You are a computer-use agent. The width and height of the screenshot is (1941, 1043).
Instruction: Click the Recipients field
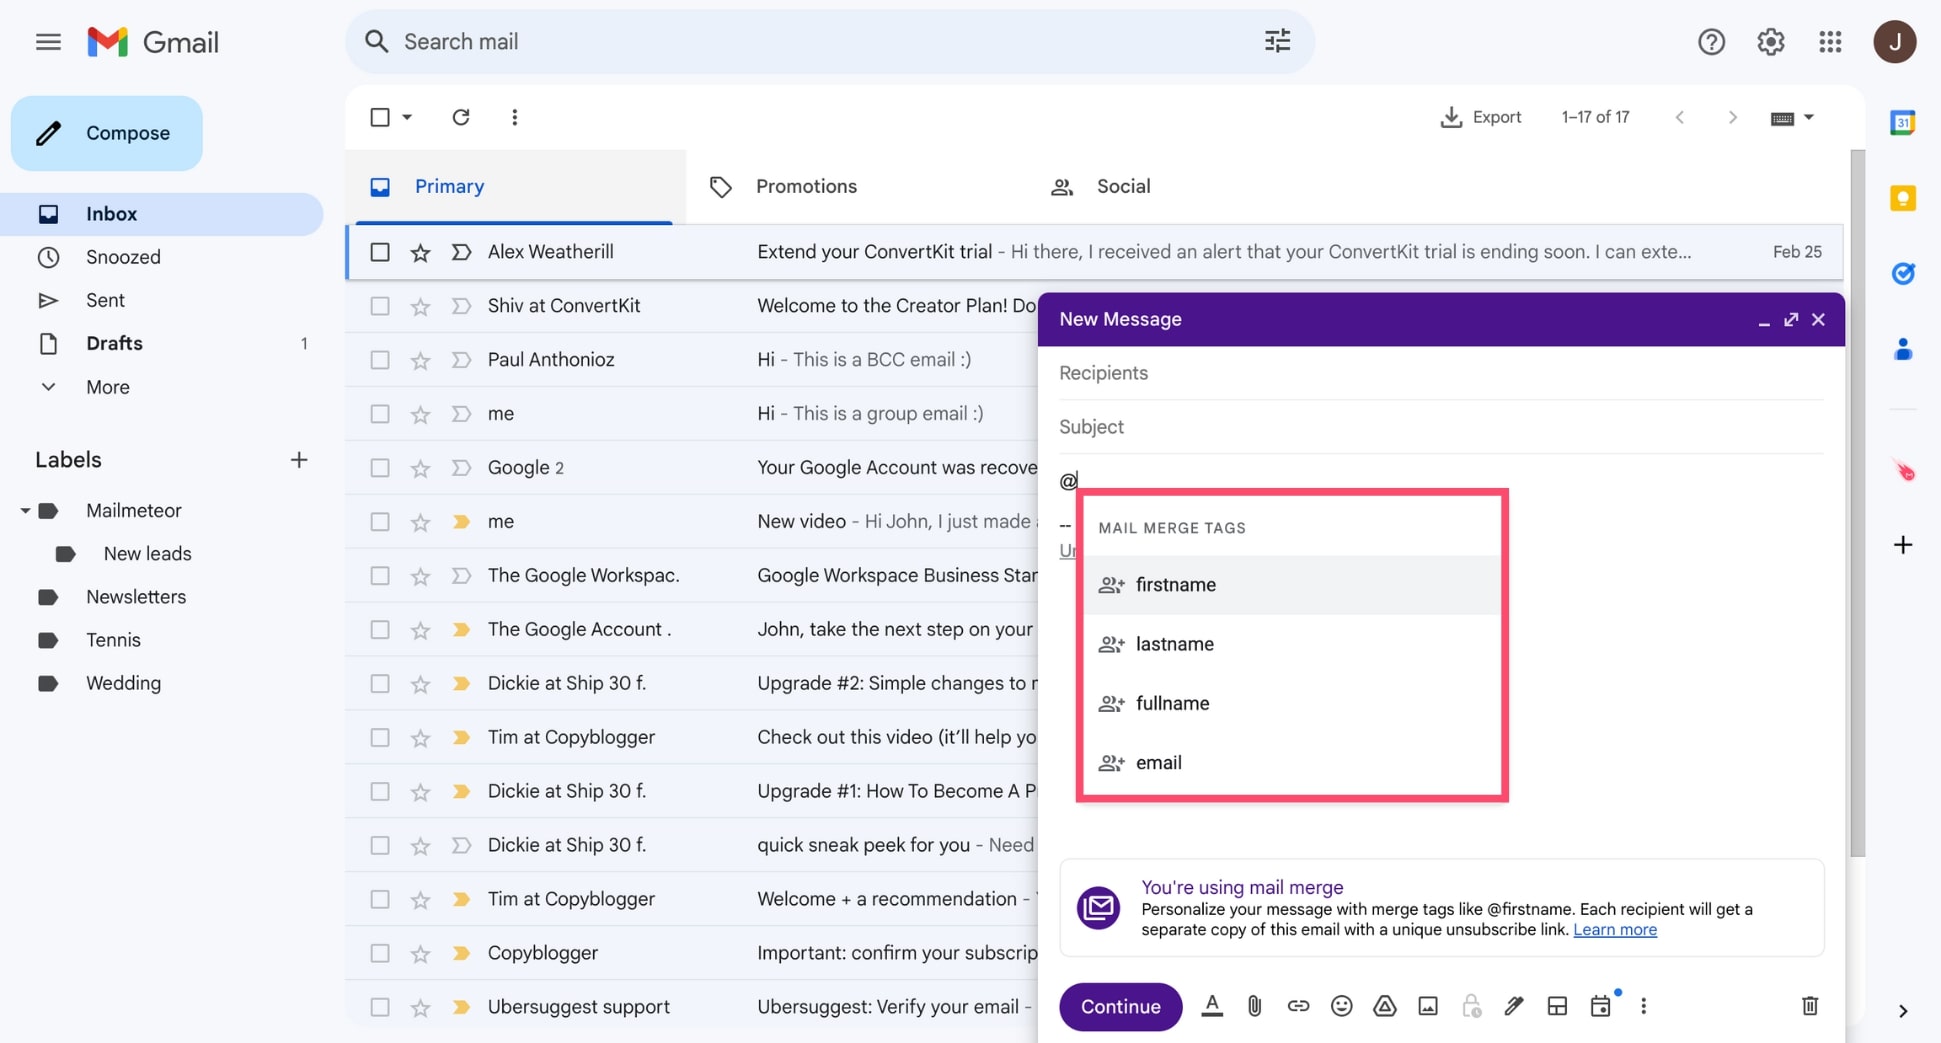point(1440,373)
